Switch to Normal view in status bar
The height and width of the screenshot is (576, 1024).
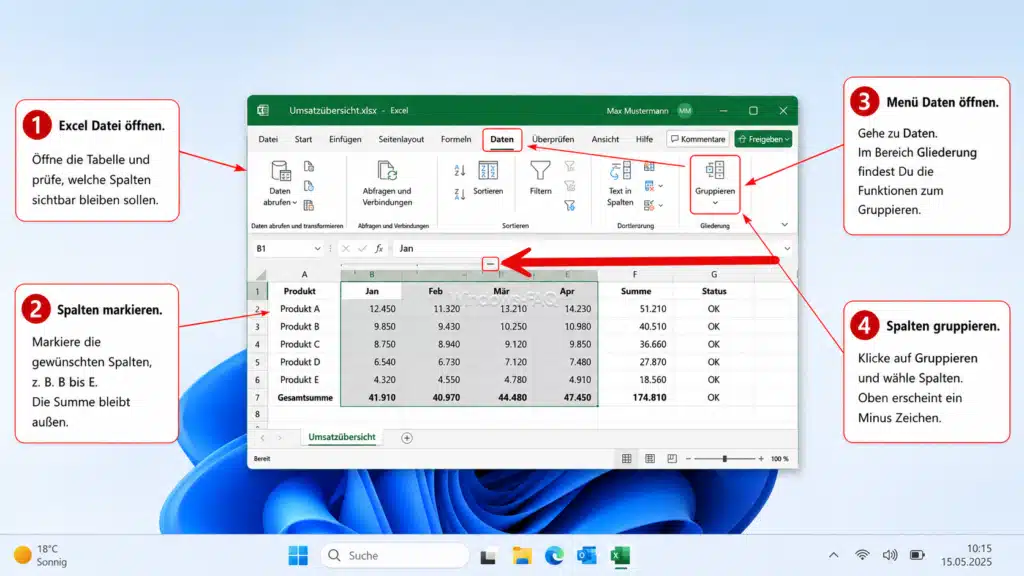tap(626, 458)
